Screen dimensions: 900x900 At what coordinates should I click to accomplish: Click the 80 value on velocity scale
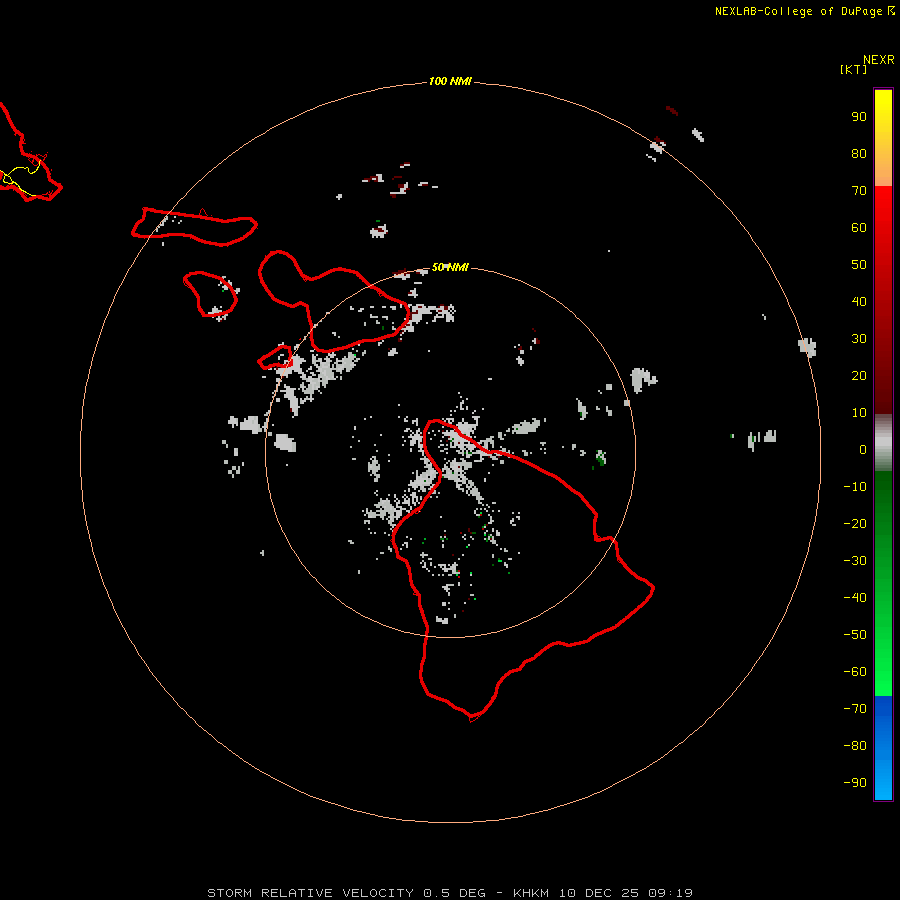tap(859, 153)
